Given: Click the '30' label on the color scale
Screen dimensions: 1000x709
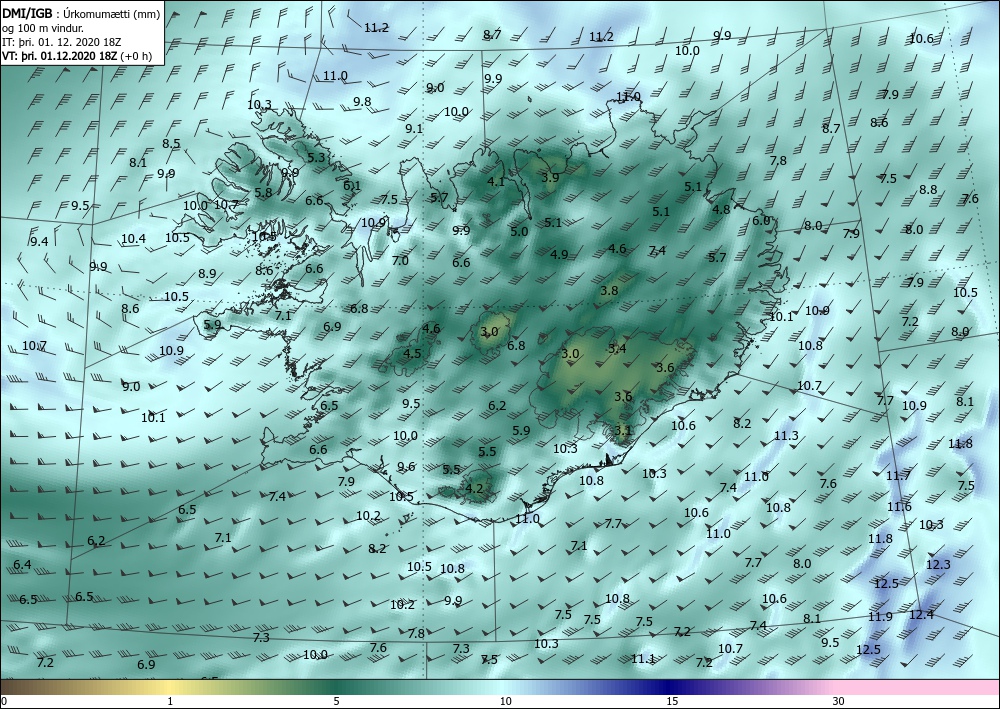Looking at the screenshot, I should pyautogui.click(x=839, y=701).
